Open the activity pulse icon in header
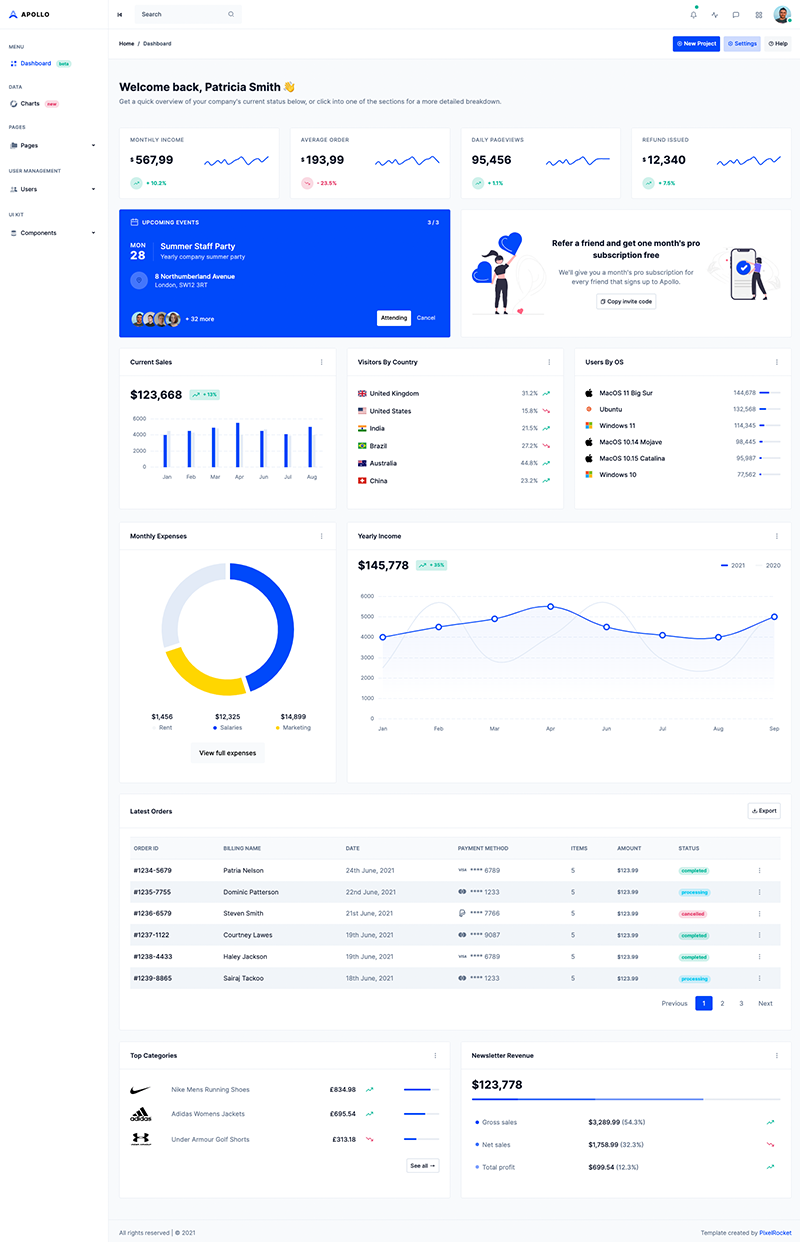The width and height of the screenshot is (800, 1242). tap(715, 15)
